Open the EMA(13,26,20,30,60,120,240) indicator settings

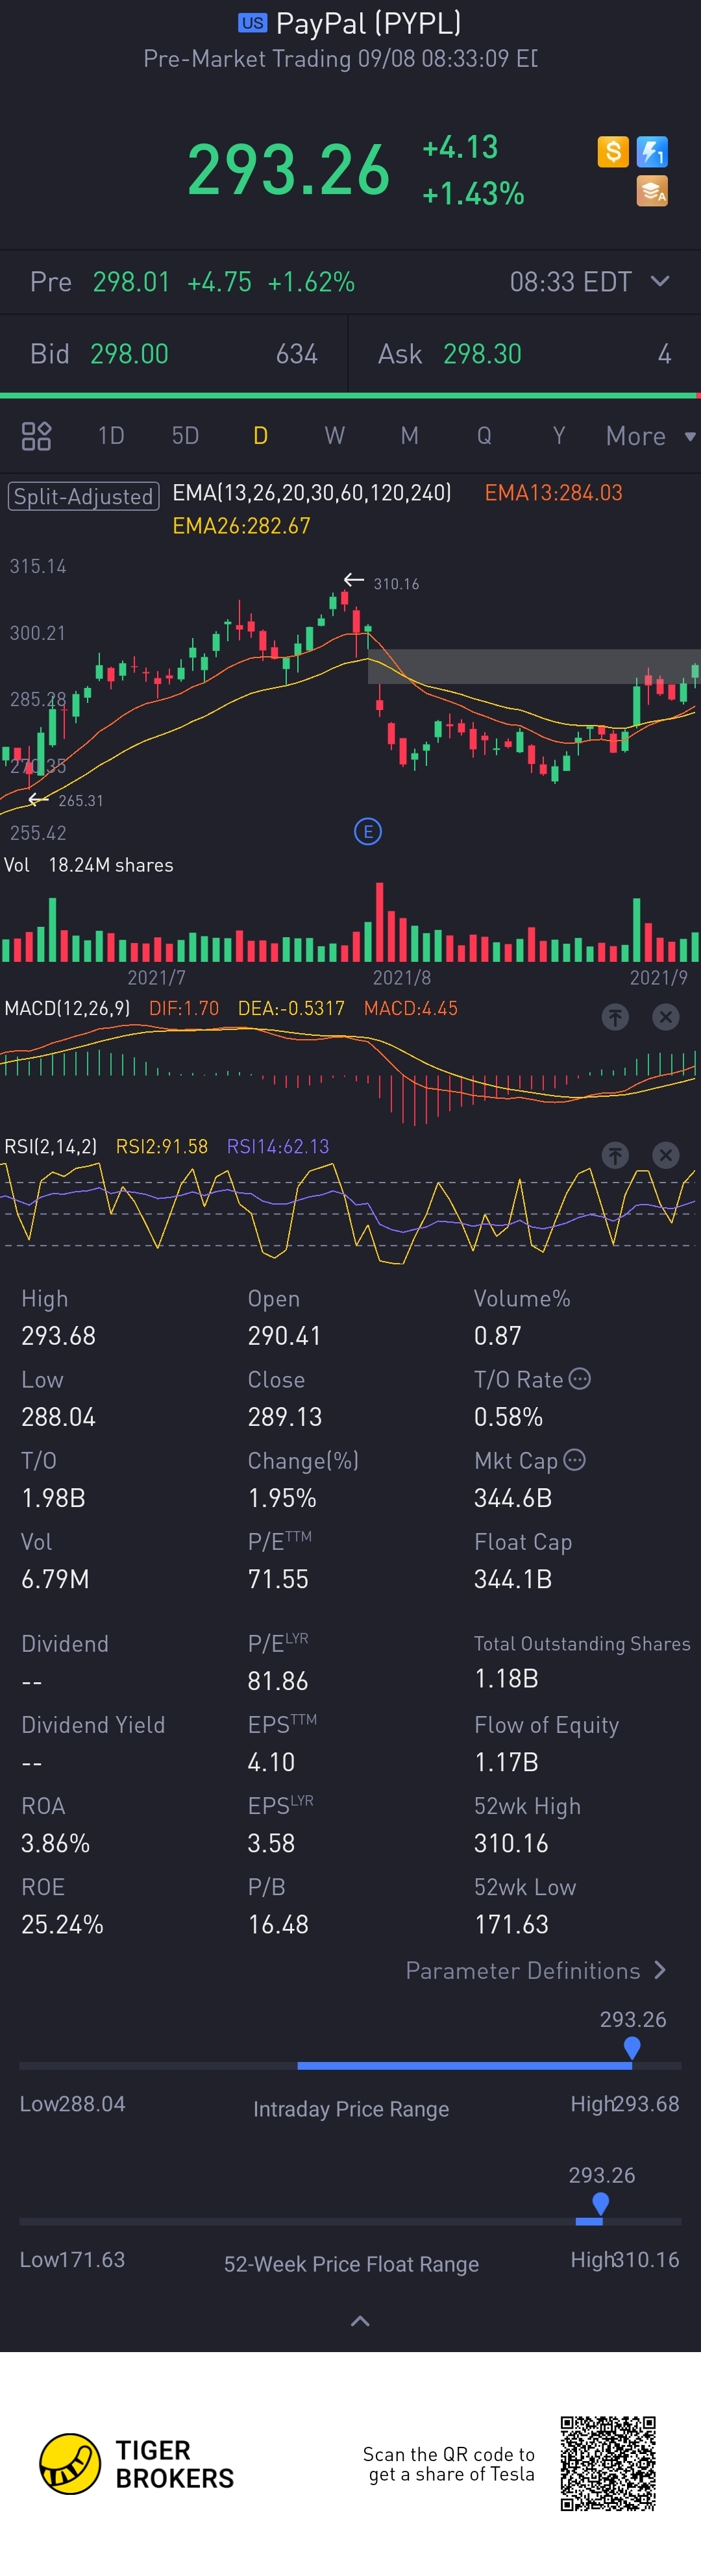click(x=312, y=493)
